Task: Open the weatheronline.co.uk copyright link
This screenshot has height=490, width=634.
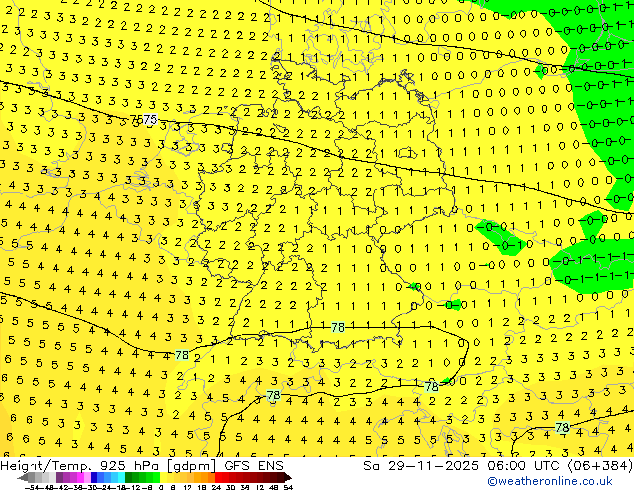Action: (549, 481)
